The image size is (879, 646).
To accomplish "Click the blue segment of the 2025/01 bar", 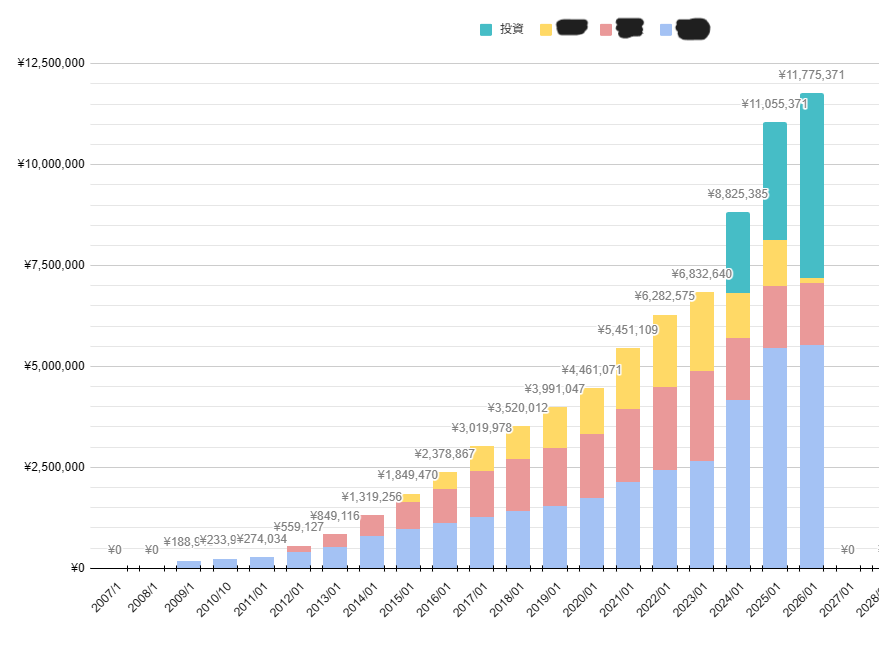I will click(775, 457).
